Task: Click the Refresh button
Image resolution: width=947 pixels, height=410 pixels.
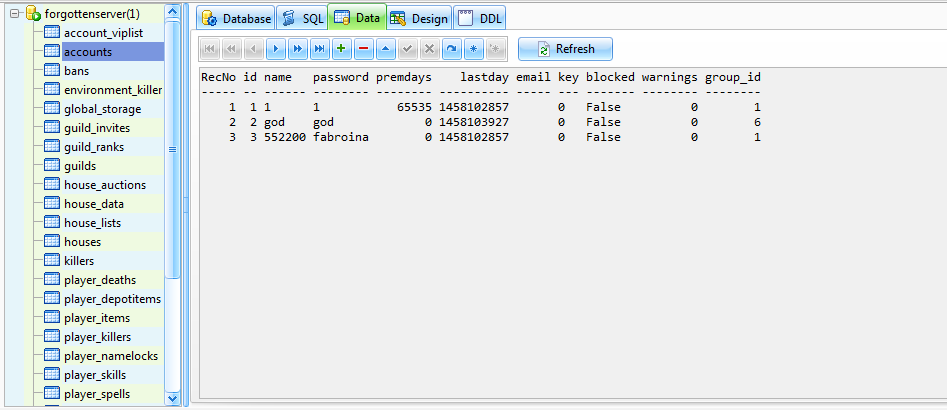Action: point(565,49)
